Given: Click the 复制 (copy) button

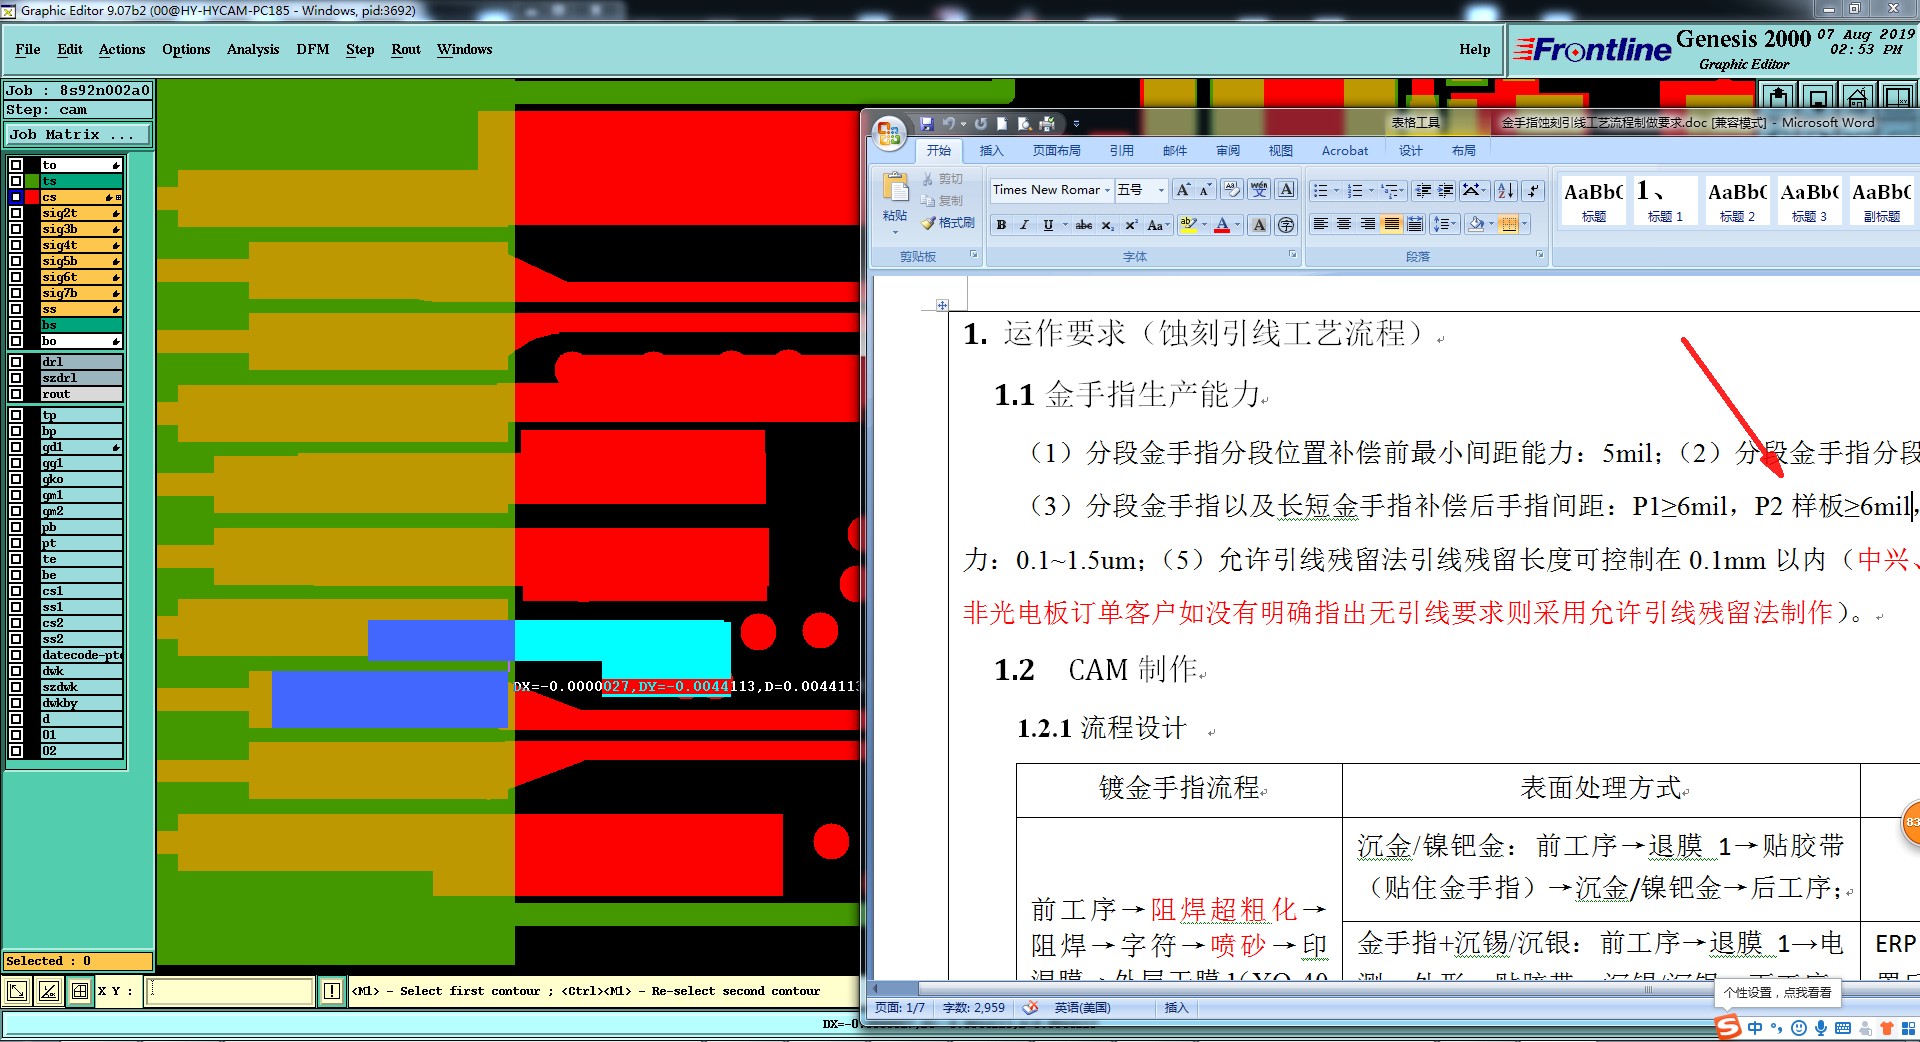Looking at the screenshot, I should click(x=942, y=200).
